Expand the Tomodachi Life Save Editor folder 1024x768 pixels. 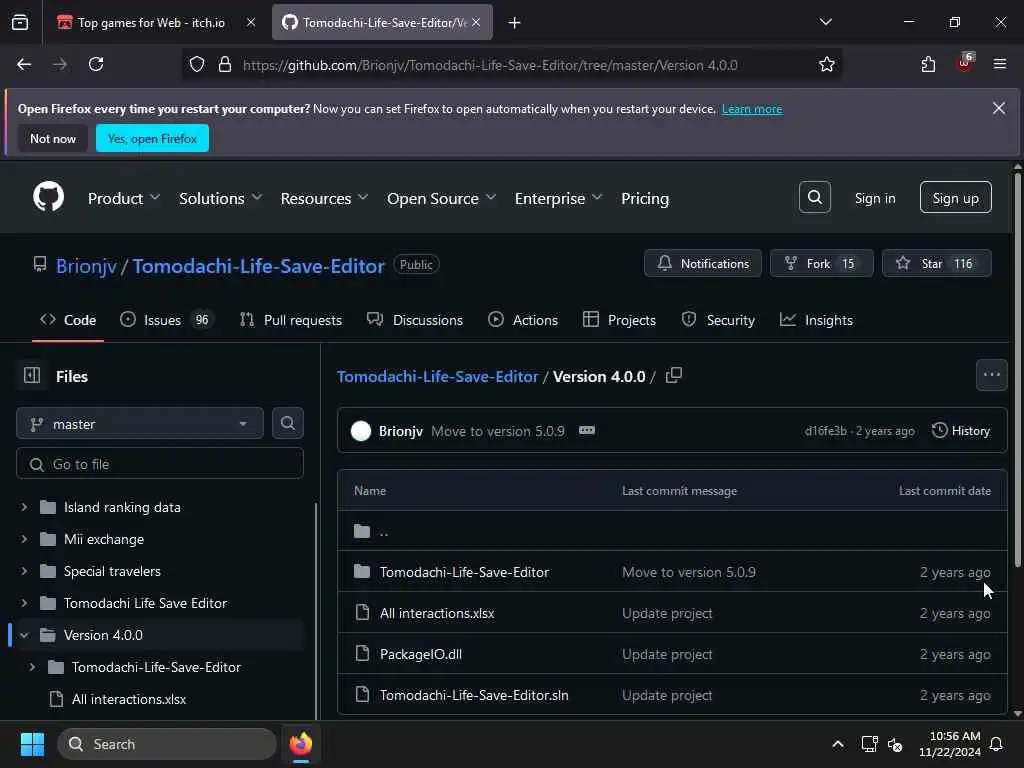coord(24,603)
